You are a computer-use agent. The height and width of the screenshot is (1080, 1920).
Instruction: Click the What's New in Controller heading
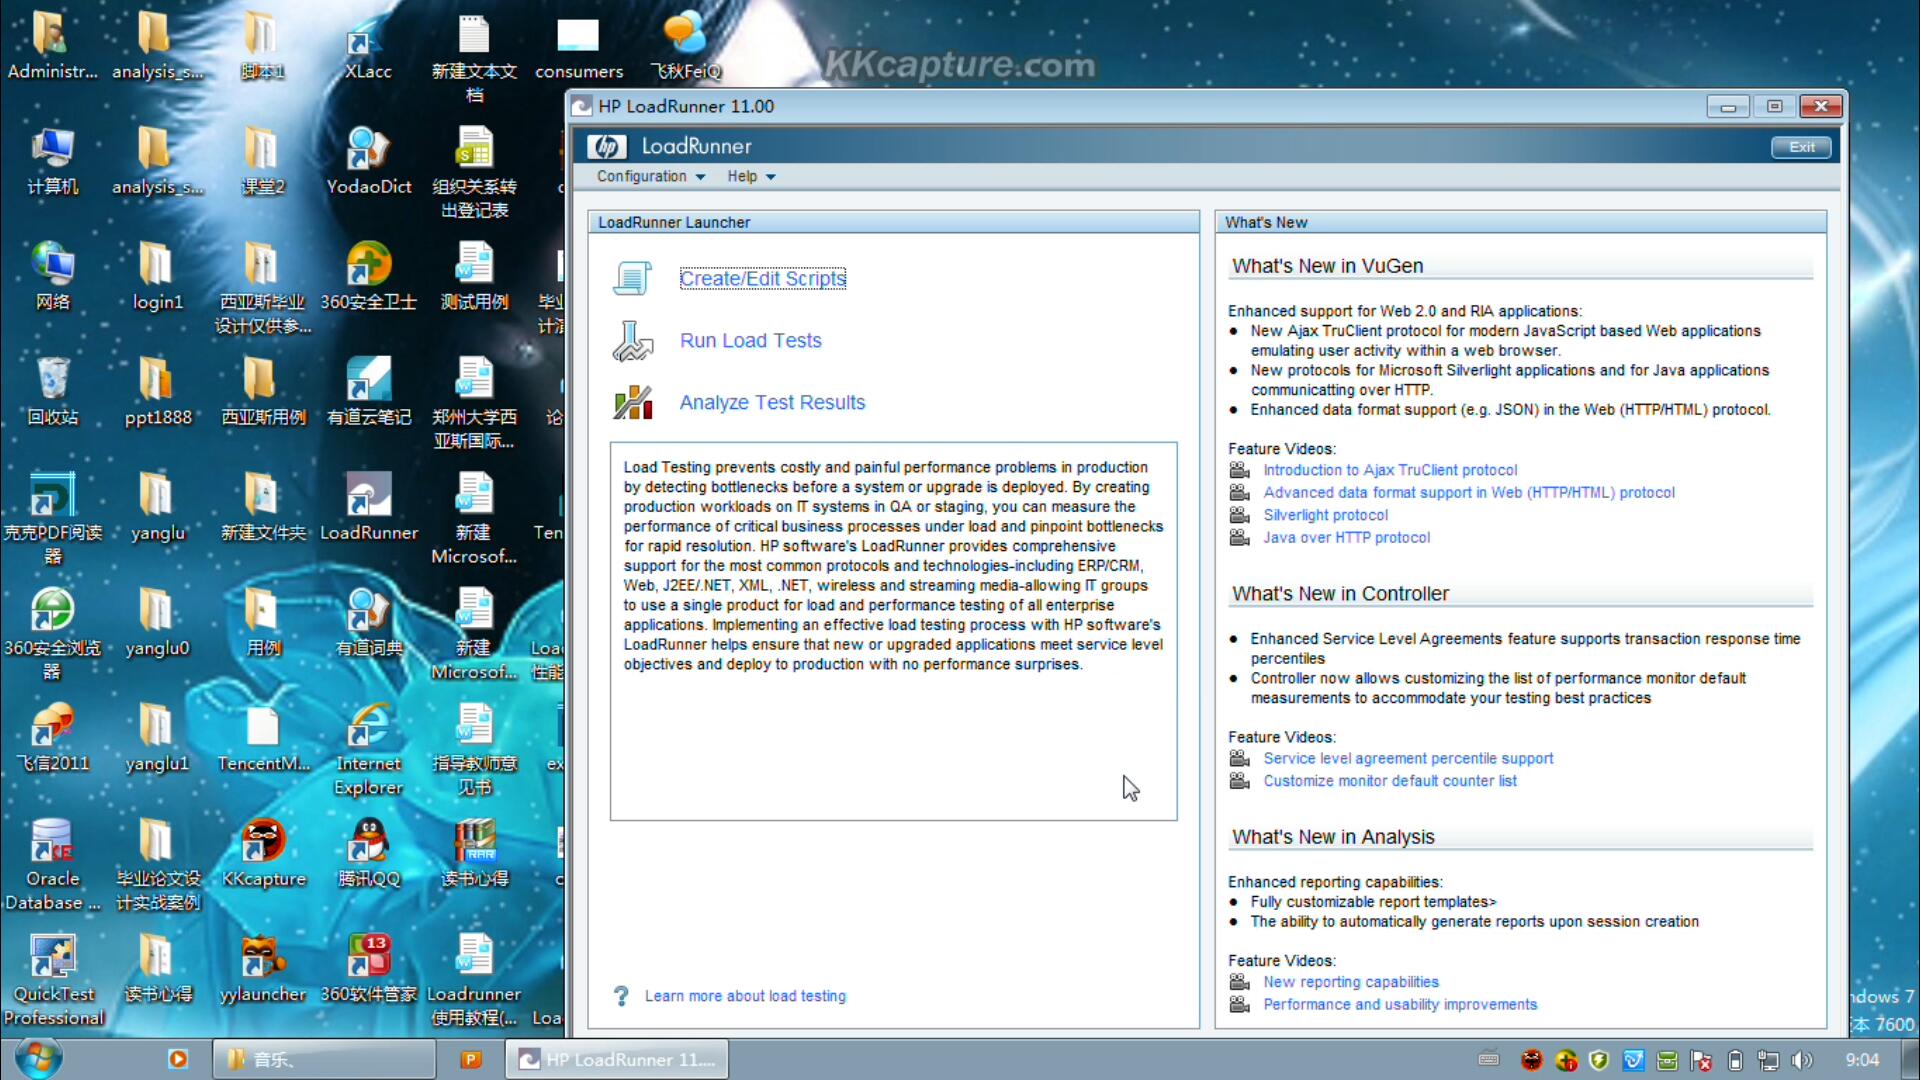point(1340,594)
